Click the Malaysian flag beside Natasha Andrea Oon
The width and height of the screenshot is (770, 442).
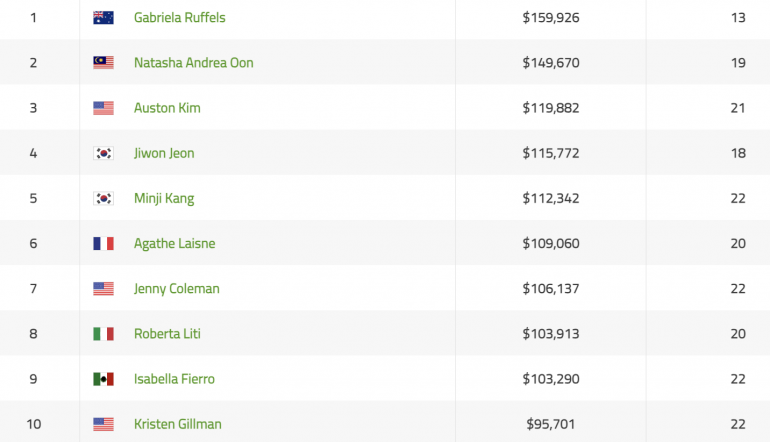(x=103, y=63)
